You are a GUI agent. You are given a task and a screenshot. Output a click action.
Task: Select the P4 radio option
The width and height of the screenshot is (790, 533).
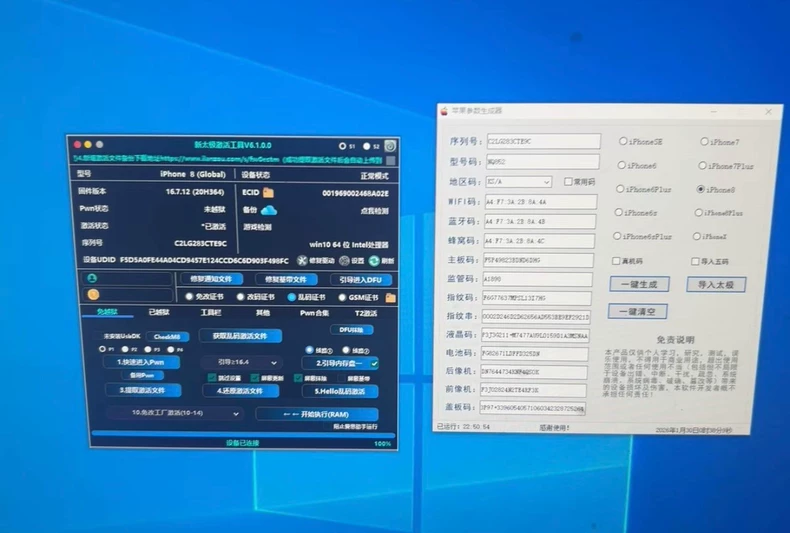(171, 349)
